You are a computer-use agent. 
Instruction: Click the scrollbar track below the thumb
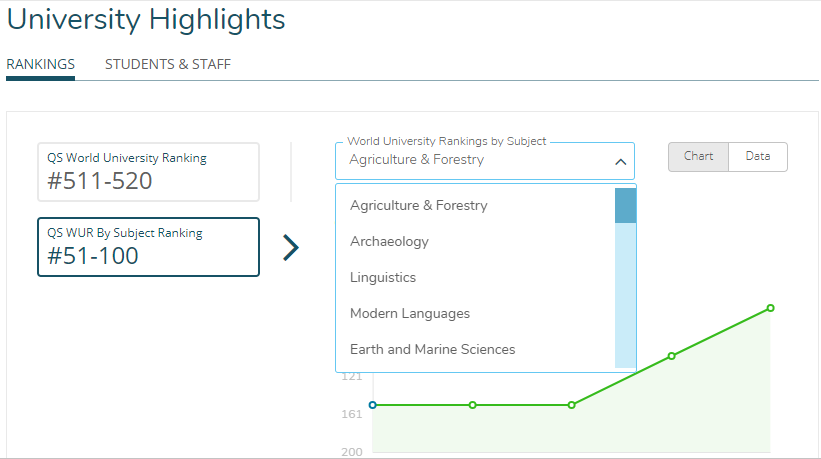(x=625, y=300)
